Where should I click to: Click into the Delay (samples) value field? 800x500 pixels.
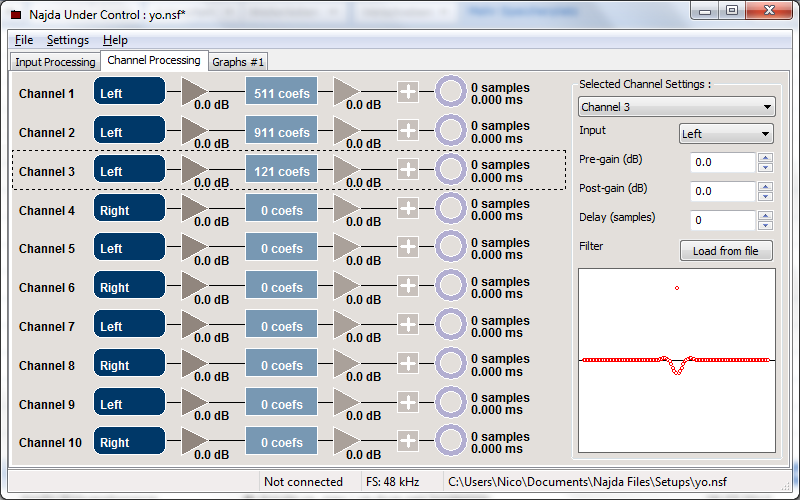722,220
